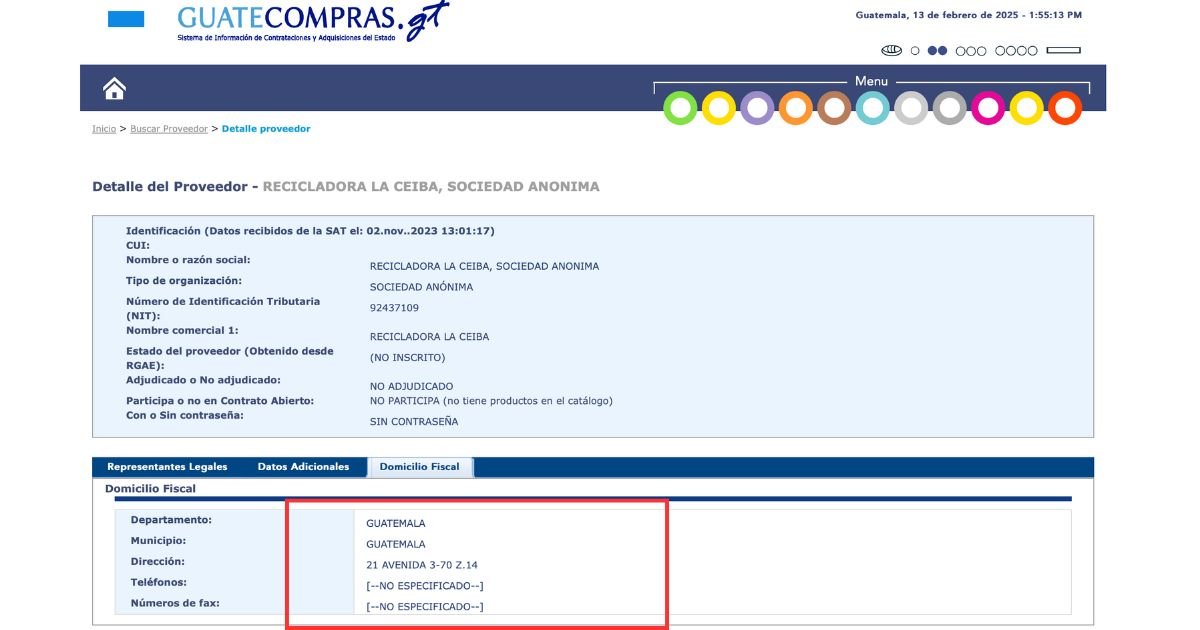Click the empty rectangle icon at top right
The height and width of the screenshot is (630, 1200).
tap(1063, 51)
